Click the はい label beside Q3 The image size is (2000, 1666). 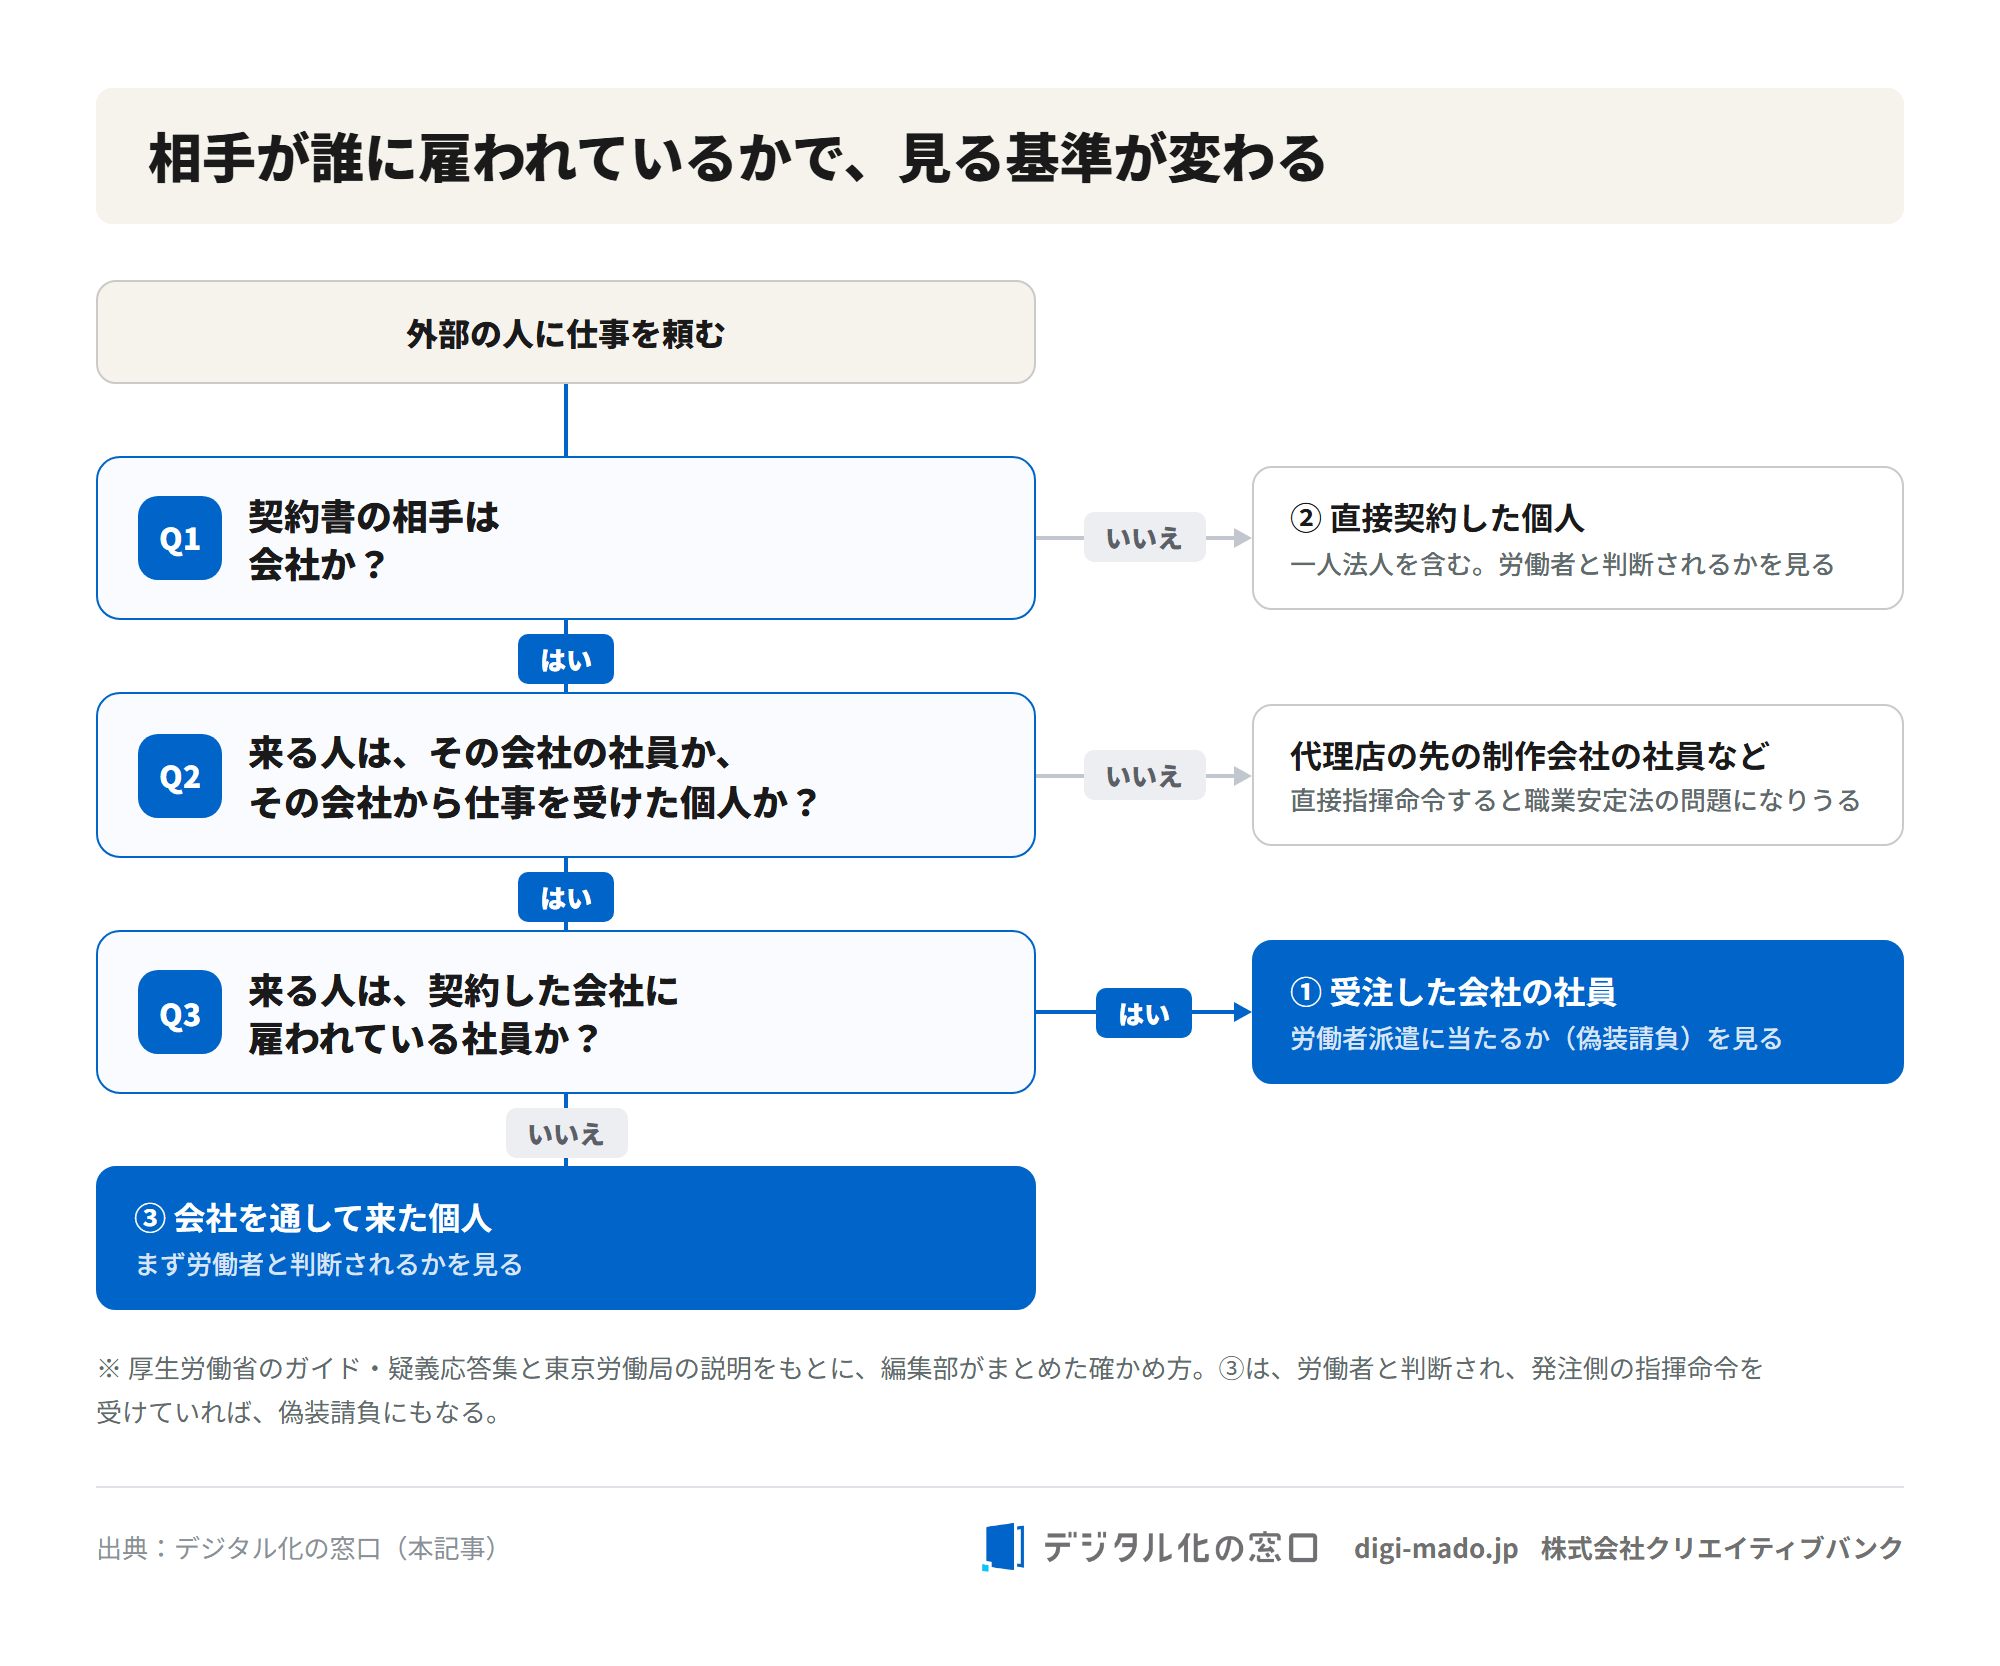click(1144, 1013)
